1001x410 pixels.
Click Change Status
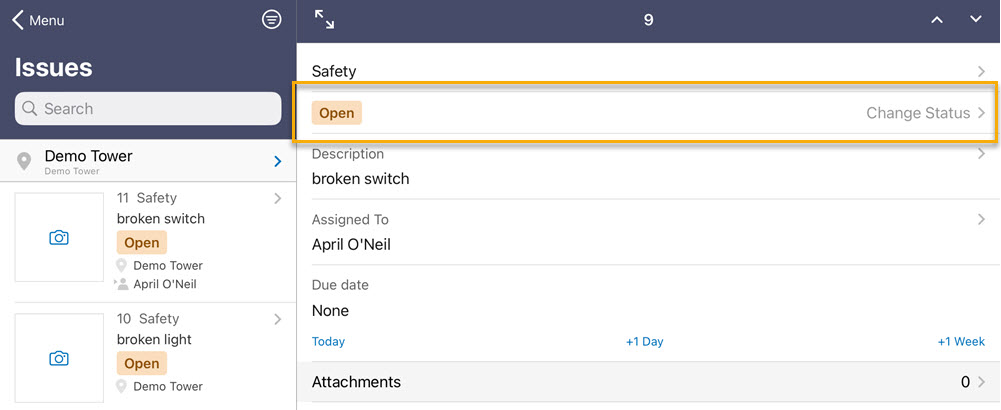pyautogui.click(x=925, y=113)
